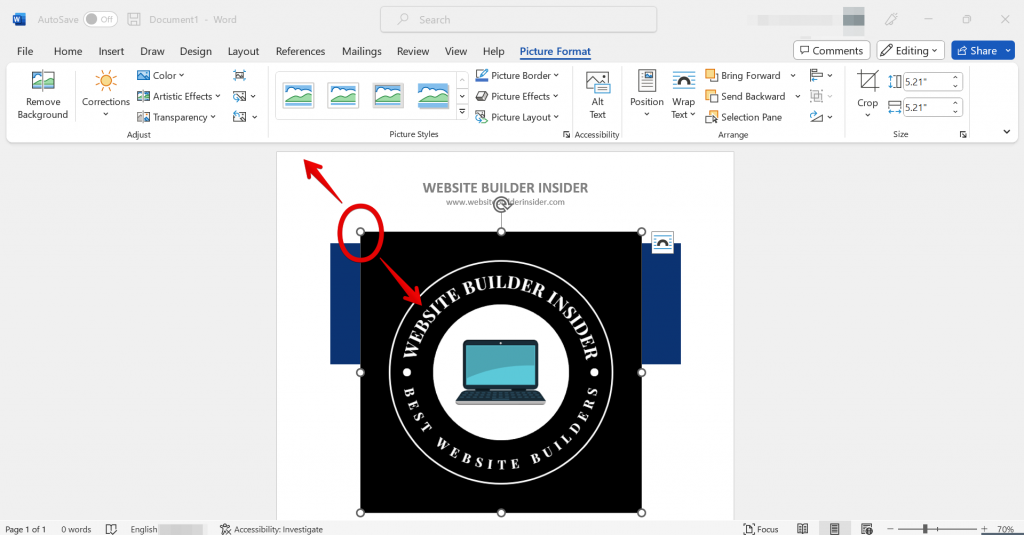Switch to the Layout tab
This screenshot has height=535, width=1024.
[x=243, y=51]
